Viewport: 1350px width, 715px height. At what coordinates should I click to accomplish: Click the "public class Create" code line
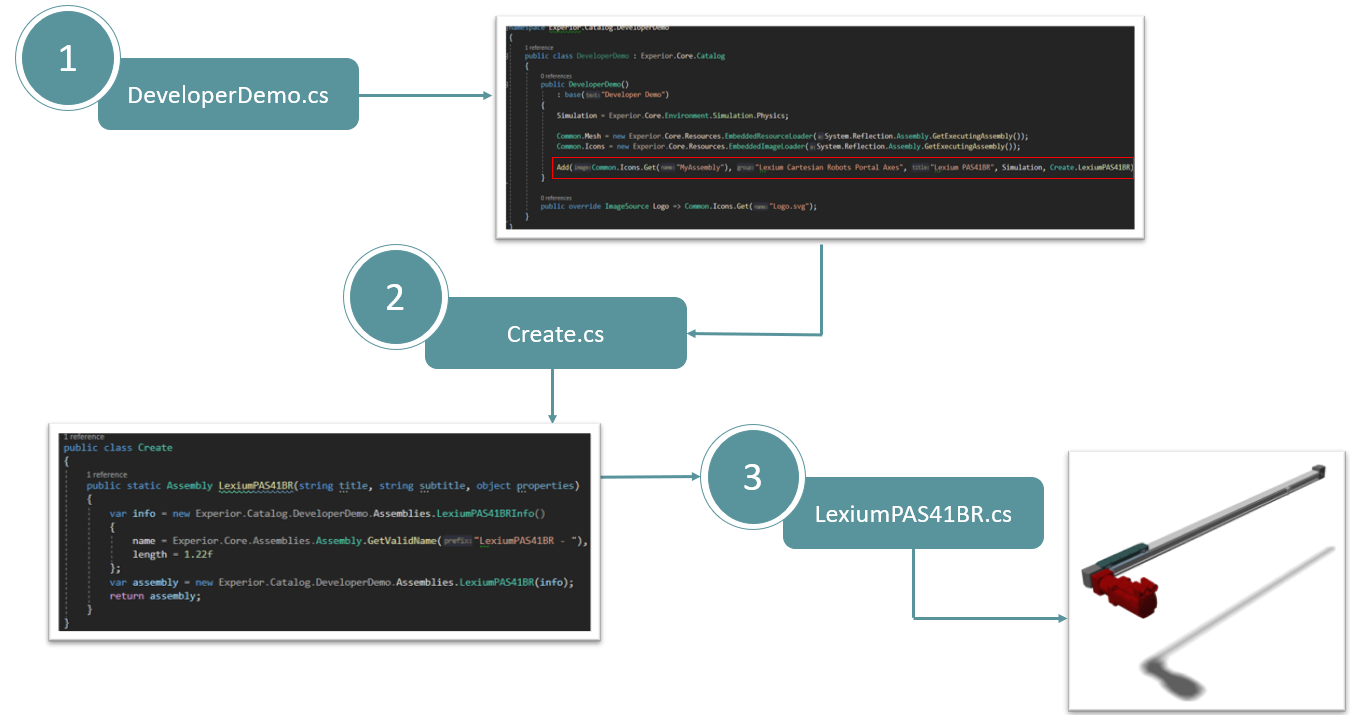[x=118, y=447]
